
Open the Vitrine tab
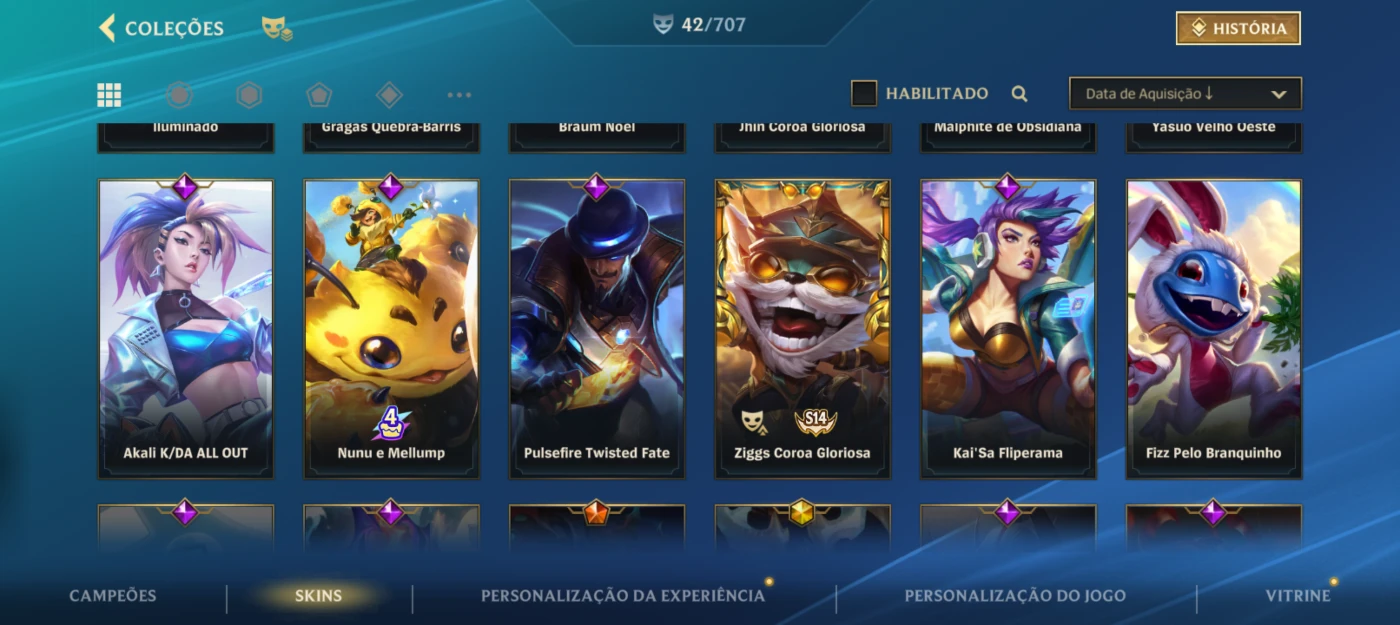pos(1298,596)
